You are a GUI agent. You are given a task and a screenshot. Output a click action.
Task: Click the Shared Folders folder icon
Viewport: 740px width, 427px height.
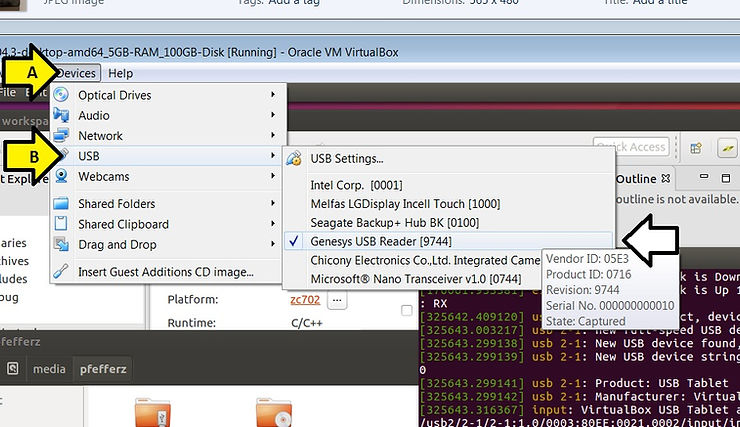(62, 204)
